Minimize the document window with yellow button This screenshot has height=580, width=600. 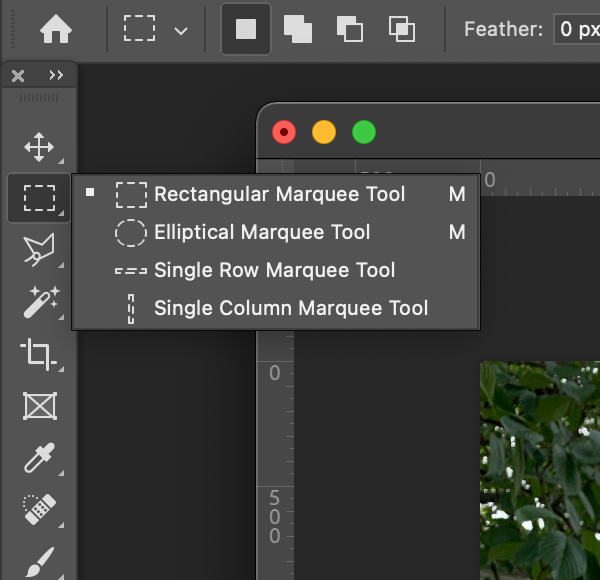pyautogui.click(x=324, y=132)
